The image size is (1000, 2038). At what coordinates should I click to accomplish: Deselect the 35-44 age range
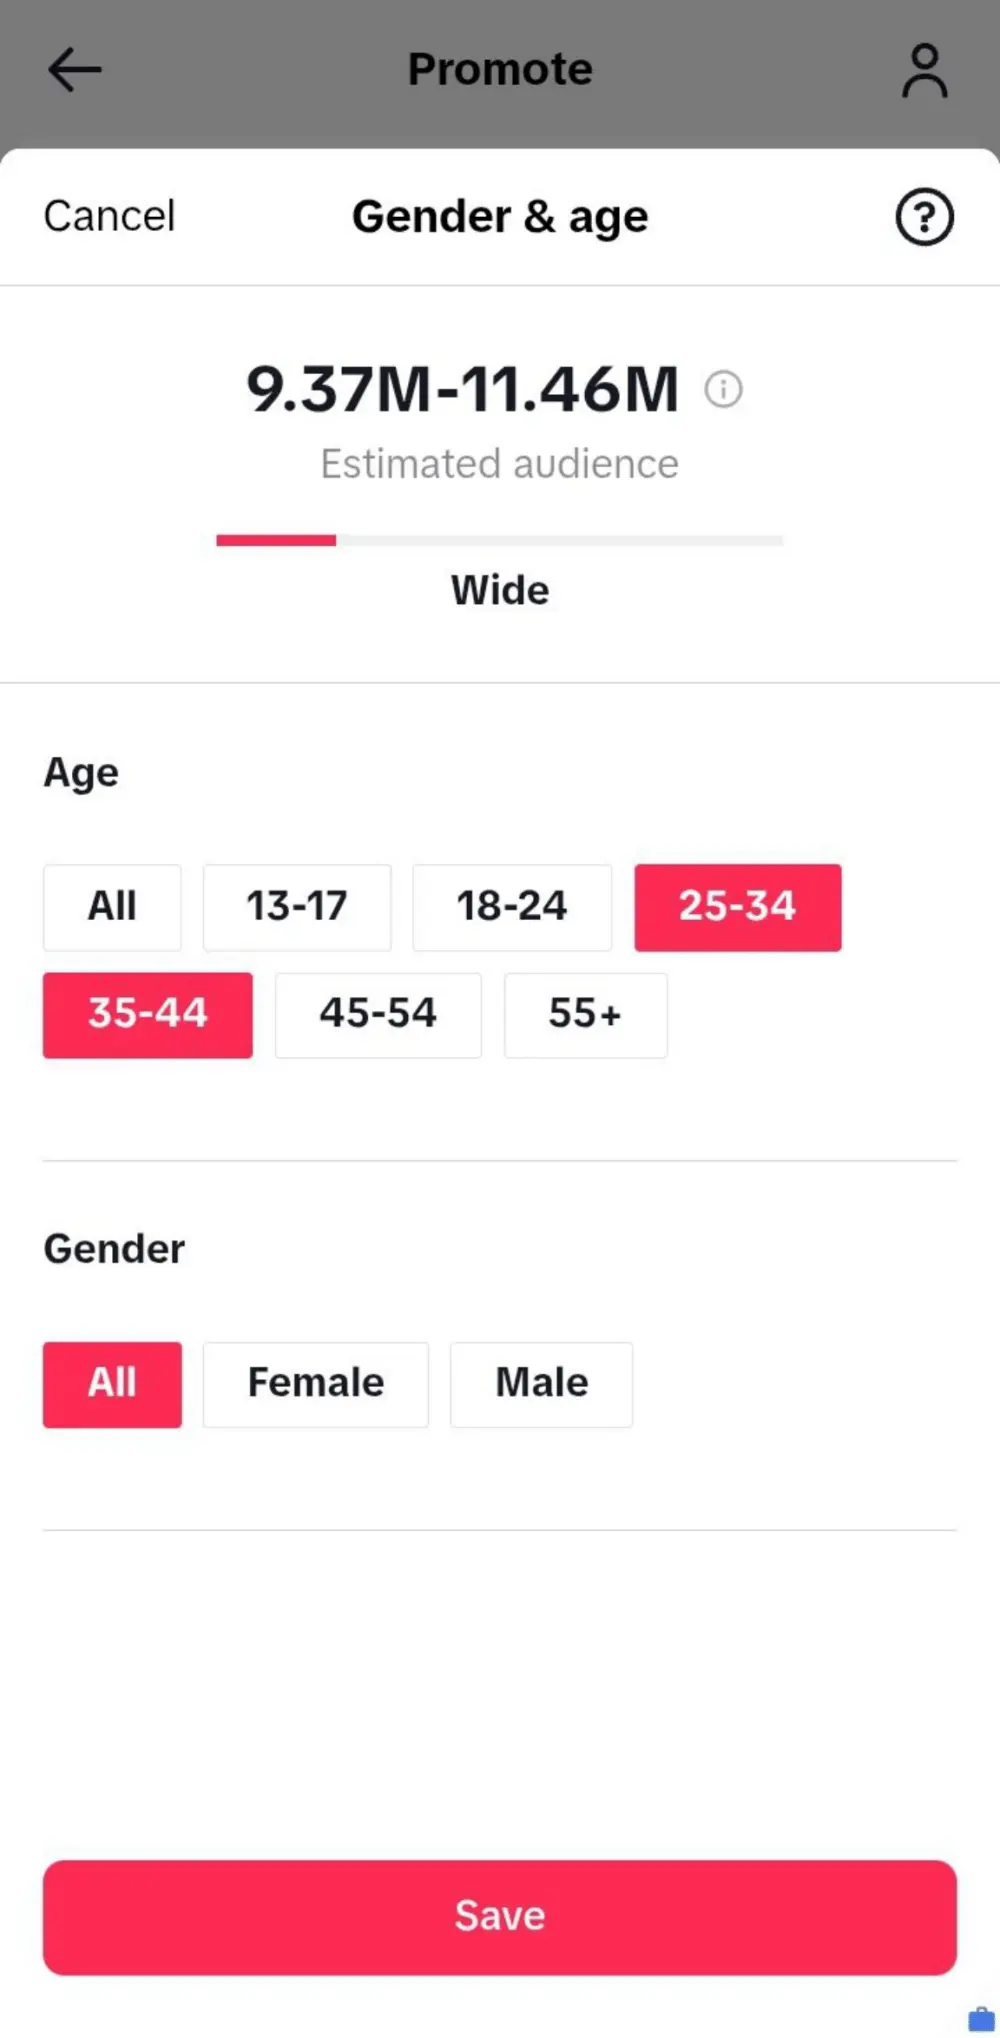click(147, 1015)
